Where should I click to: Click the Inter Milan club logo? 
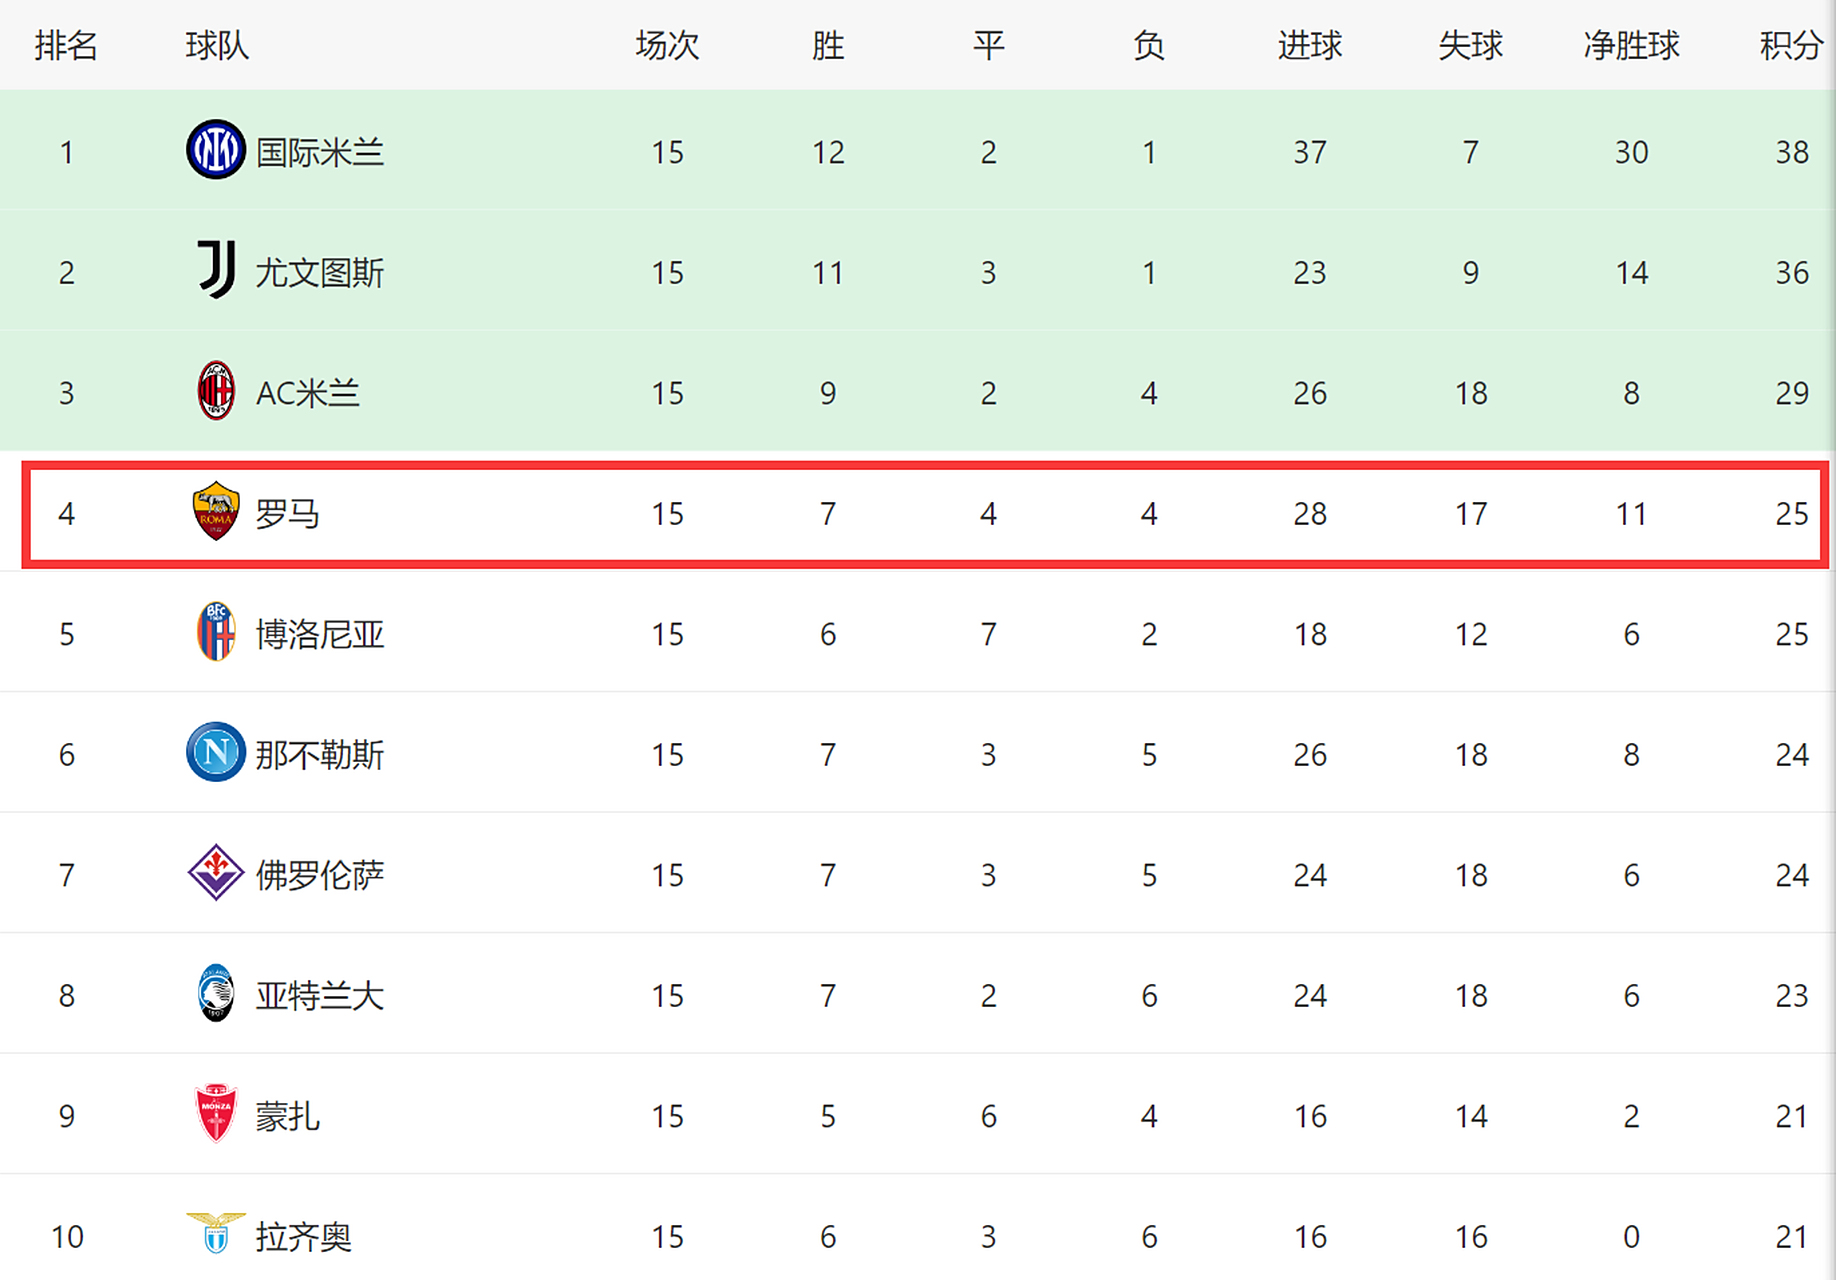(216, 150)
